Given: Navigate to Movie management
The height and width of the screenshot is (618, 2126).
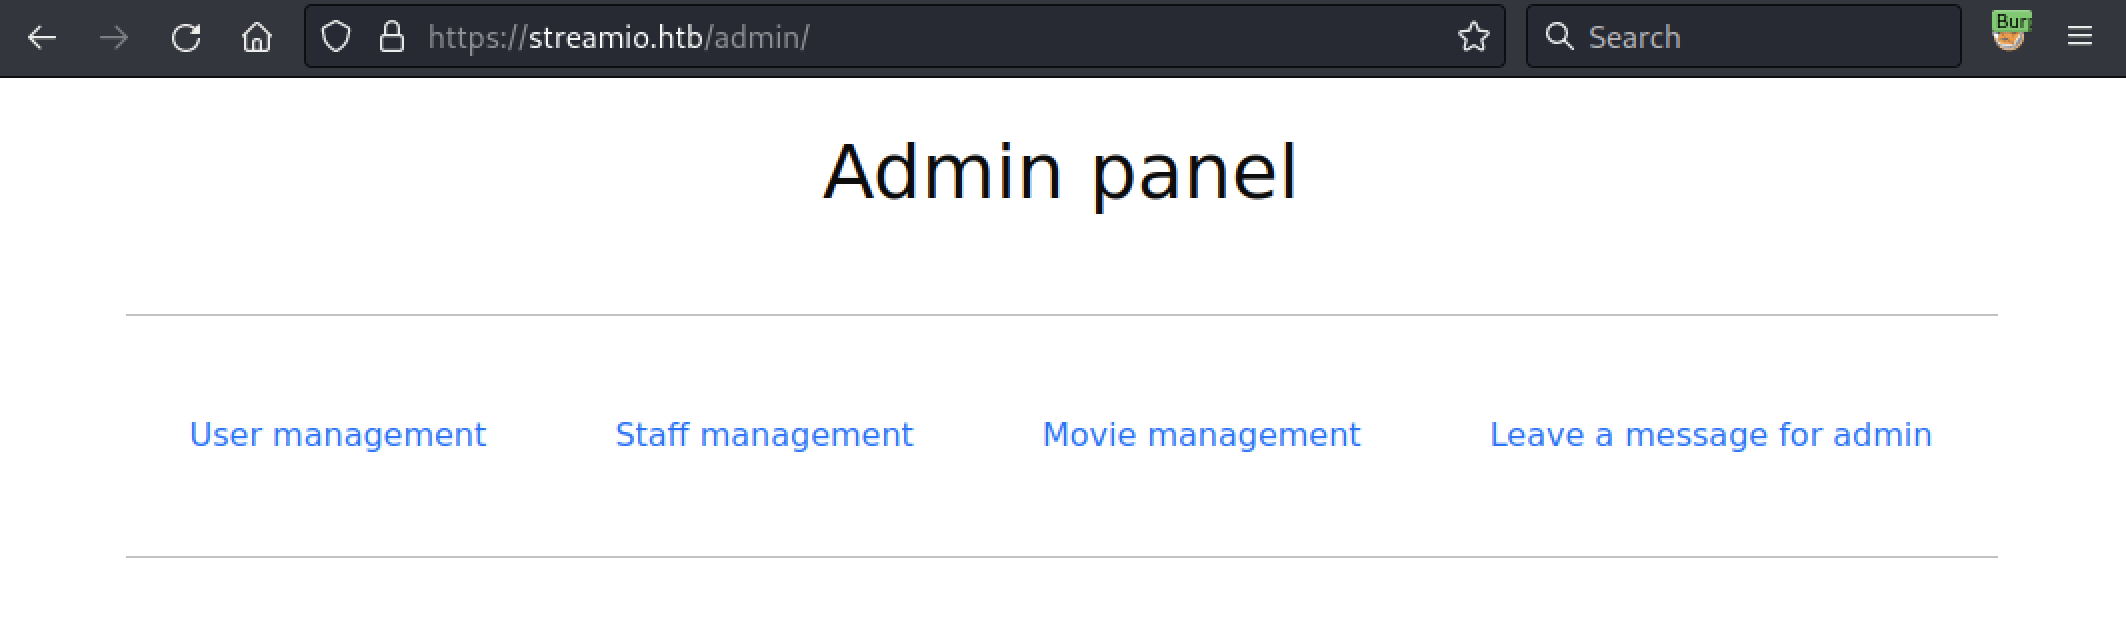Looking at the screenshot, I should coord(1201,435).
